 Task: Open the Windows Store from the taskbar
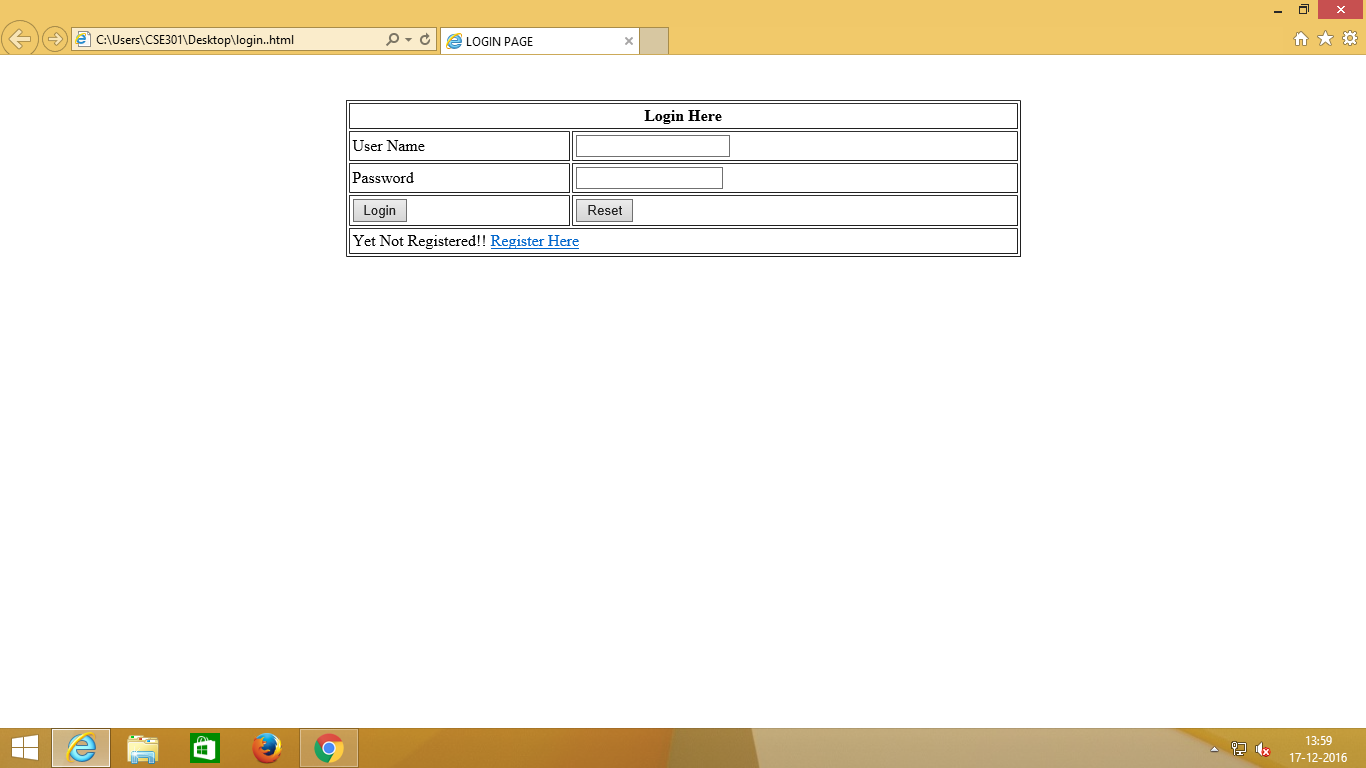pyautogui.click(x=204, y=747)
